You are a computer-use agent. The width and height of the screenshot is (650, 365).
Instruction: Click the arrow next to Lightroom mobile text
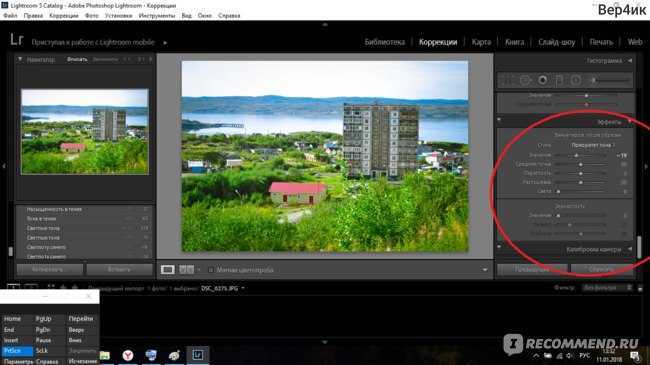click(165, 42)
